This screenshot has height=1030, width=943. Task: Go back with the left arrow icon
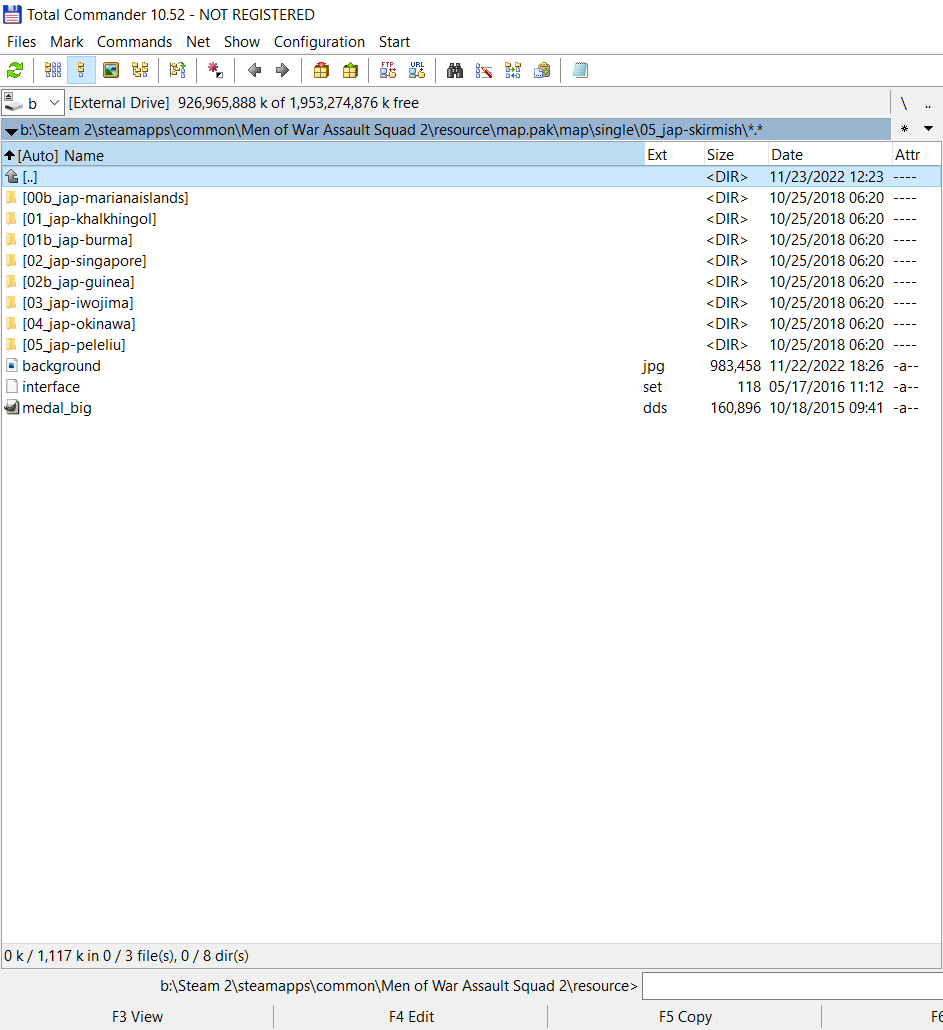254,70
